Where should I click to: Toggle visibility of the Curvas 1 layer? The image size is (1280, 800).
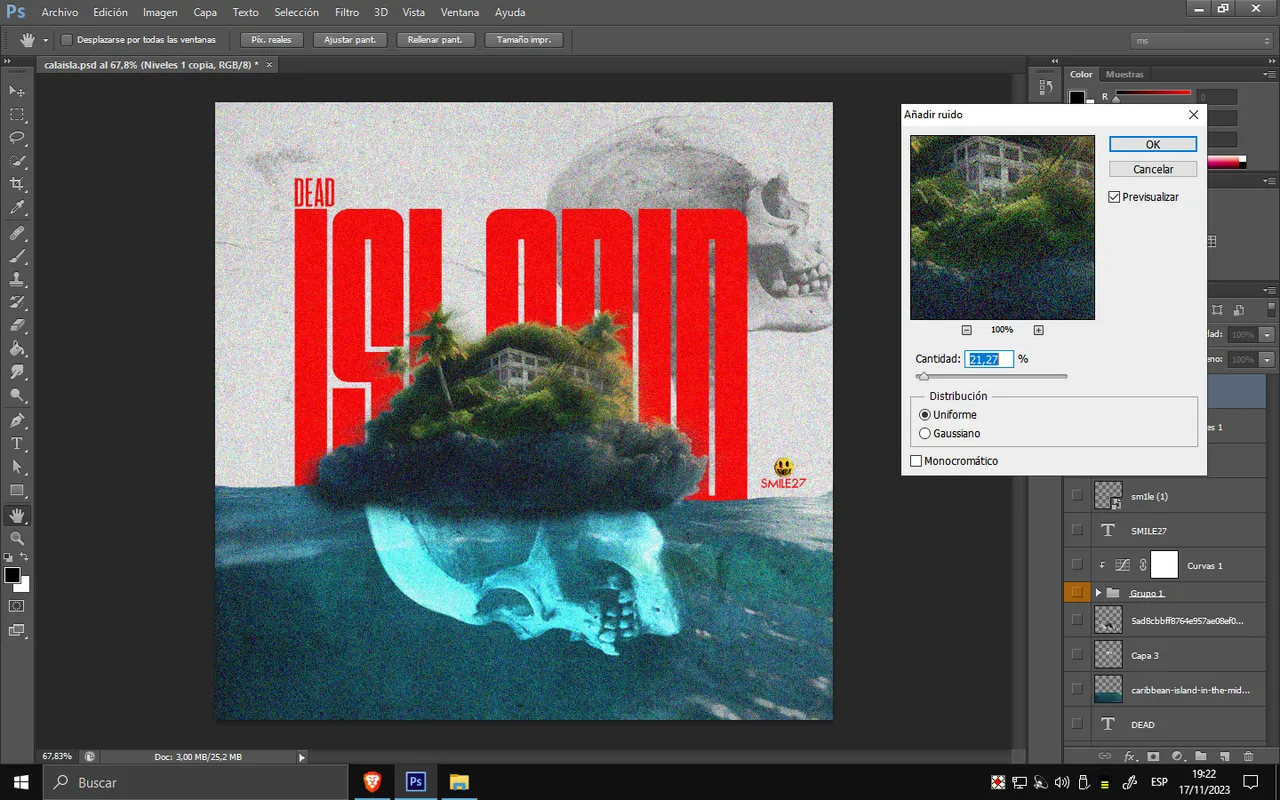(x=1077, y=565)
